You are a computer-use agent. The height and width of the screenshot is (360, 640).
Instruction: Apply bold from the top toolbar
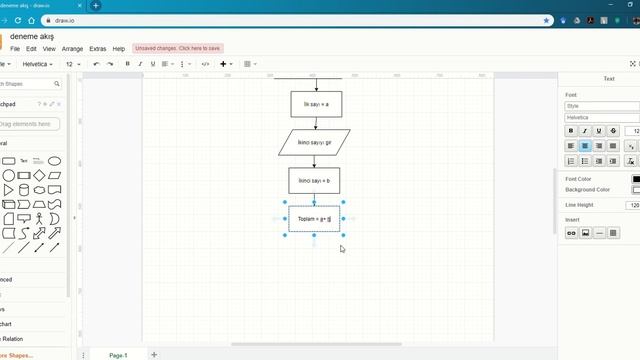[127, 64]
